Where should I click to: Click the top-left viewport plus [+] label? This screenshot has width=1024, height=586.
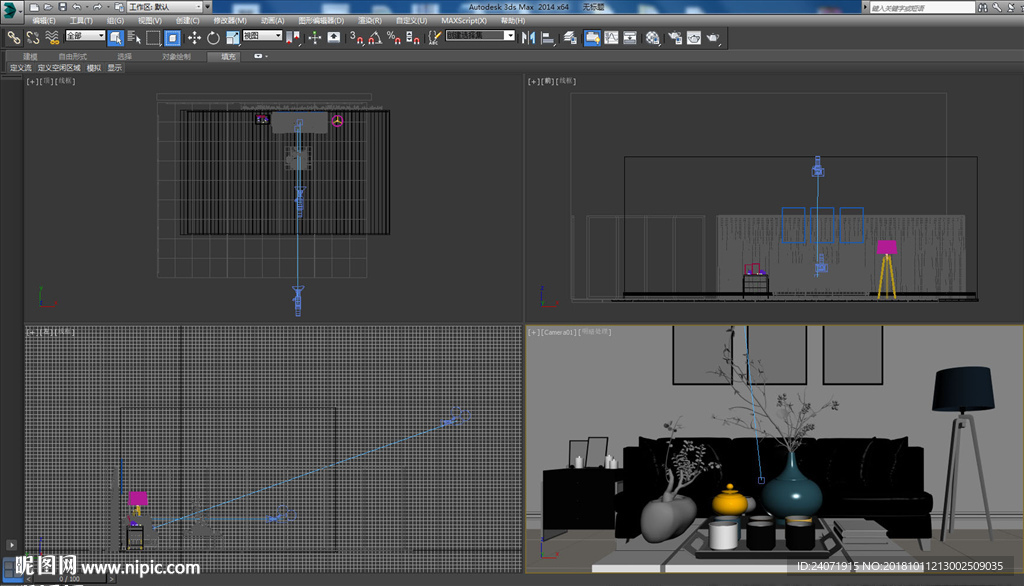click(31, 82)
